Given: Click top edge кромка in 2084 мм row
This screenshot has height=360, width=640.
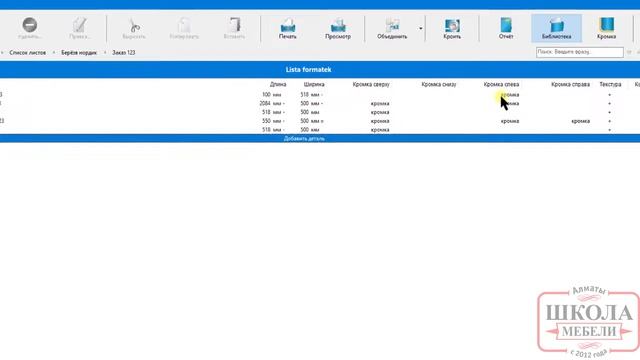Looking at the screenshot, I should pos(380,104).
